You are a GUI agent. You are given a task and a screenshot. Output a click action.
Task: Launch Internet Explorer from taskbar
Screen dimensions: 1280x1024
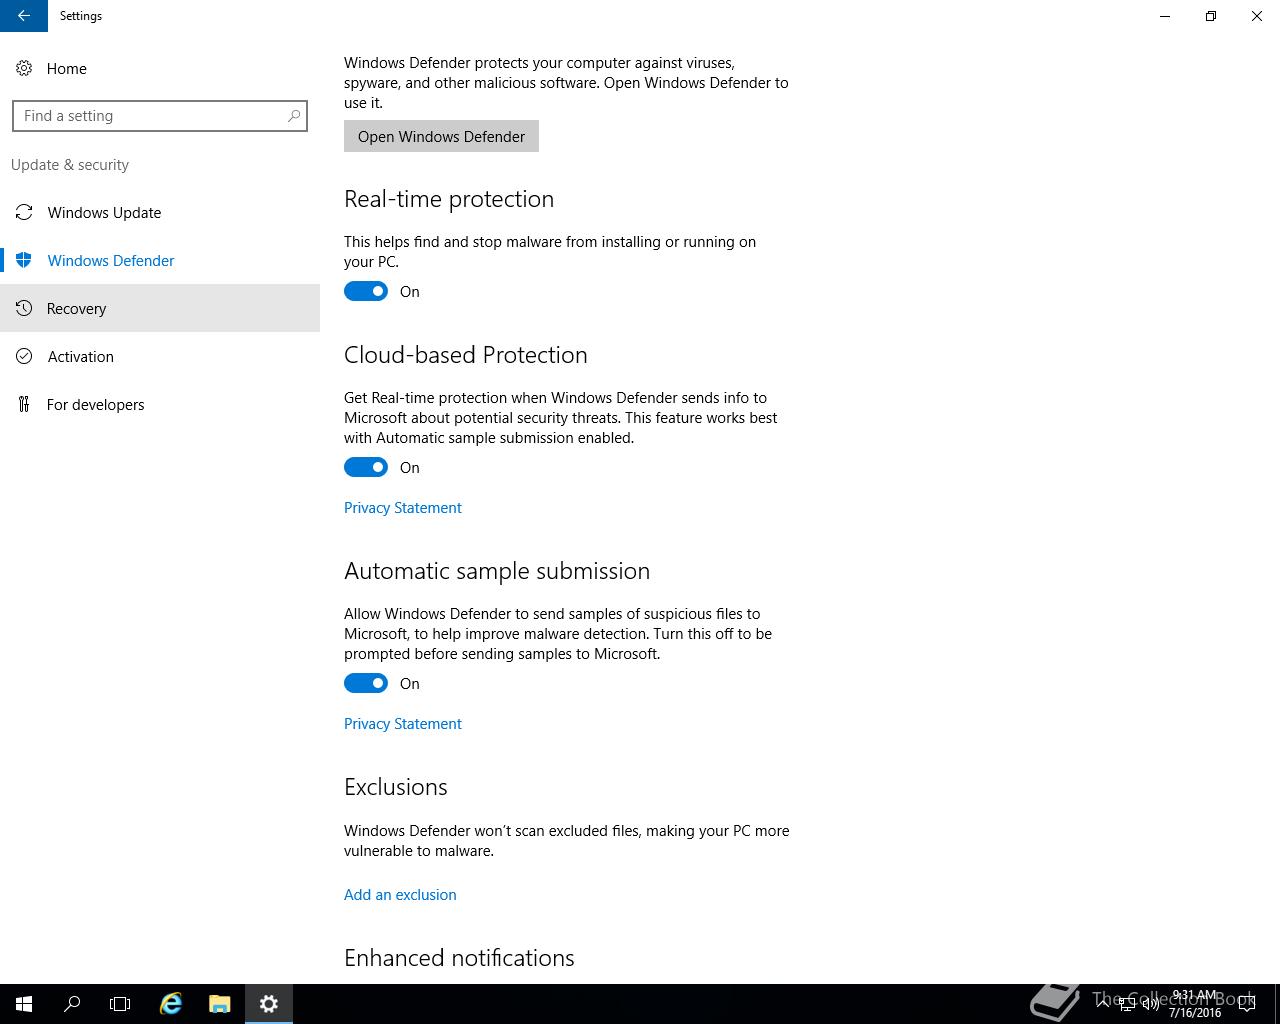coord(171,1004)
